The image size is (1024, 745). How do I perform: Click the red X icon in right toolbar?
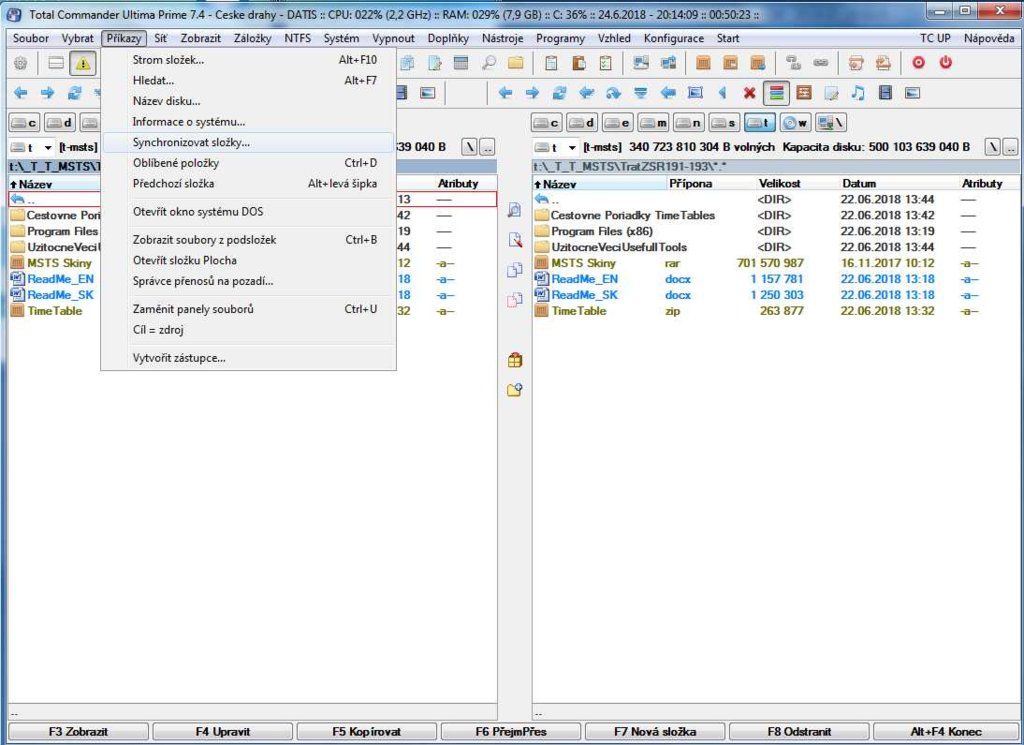(x=749, y=93)
